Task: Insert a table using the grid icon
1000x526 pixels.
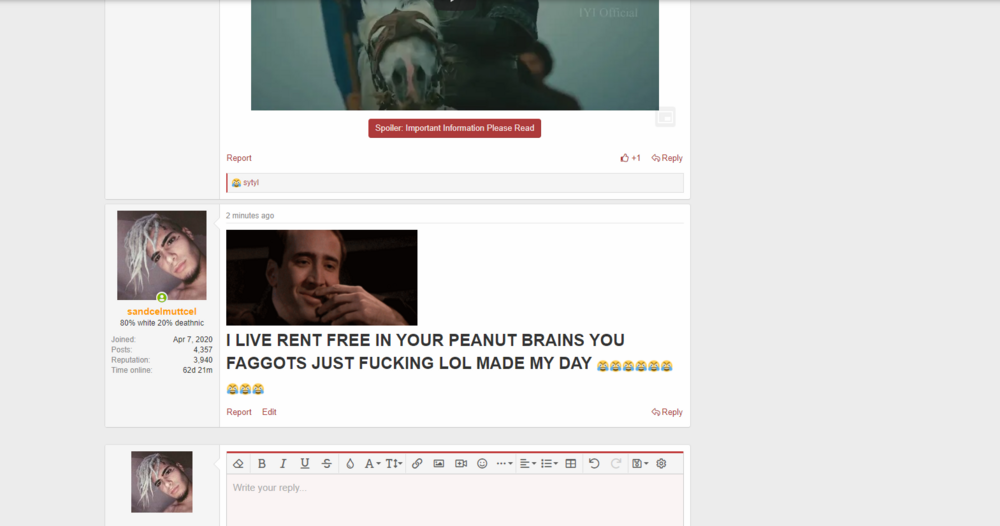Action: (x=571, y=464)
